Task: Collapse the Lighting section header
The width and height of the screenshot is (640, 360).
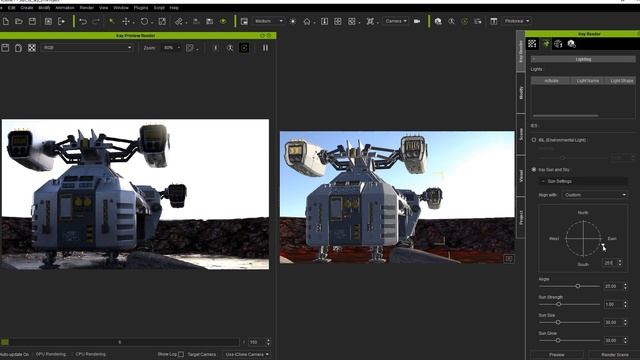Action: point(583,60)
